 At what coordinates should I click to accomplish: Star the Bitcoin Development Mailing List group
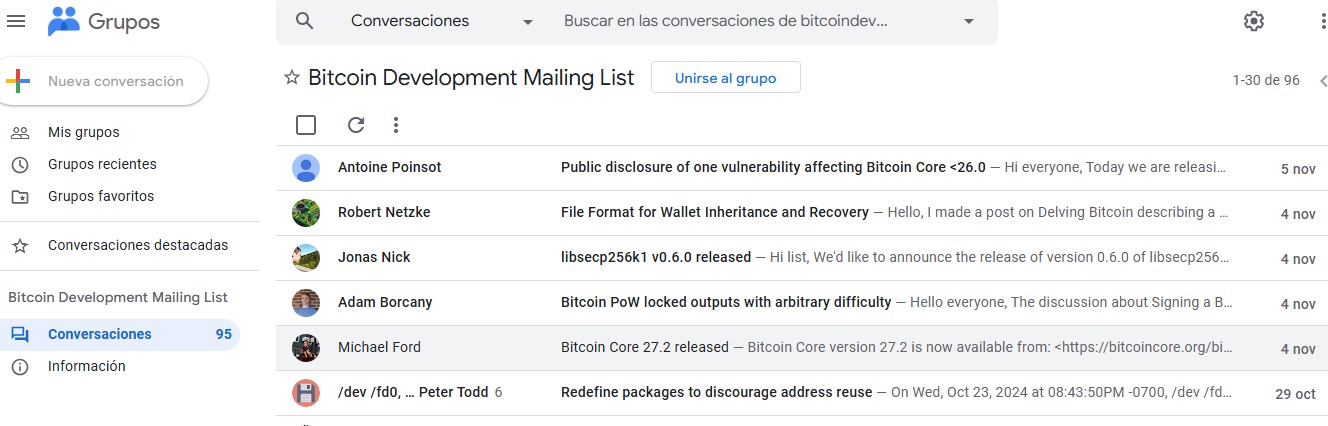pos(292,78)
